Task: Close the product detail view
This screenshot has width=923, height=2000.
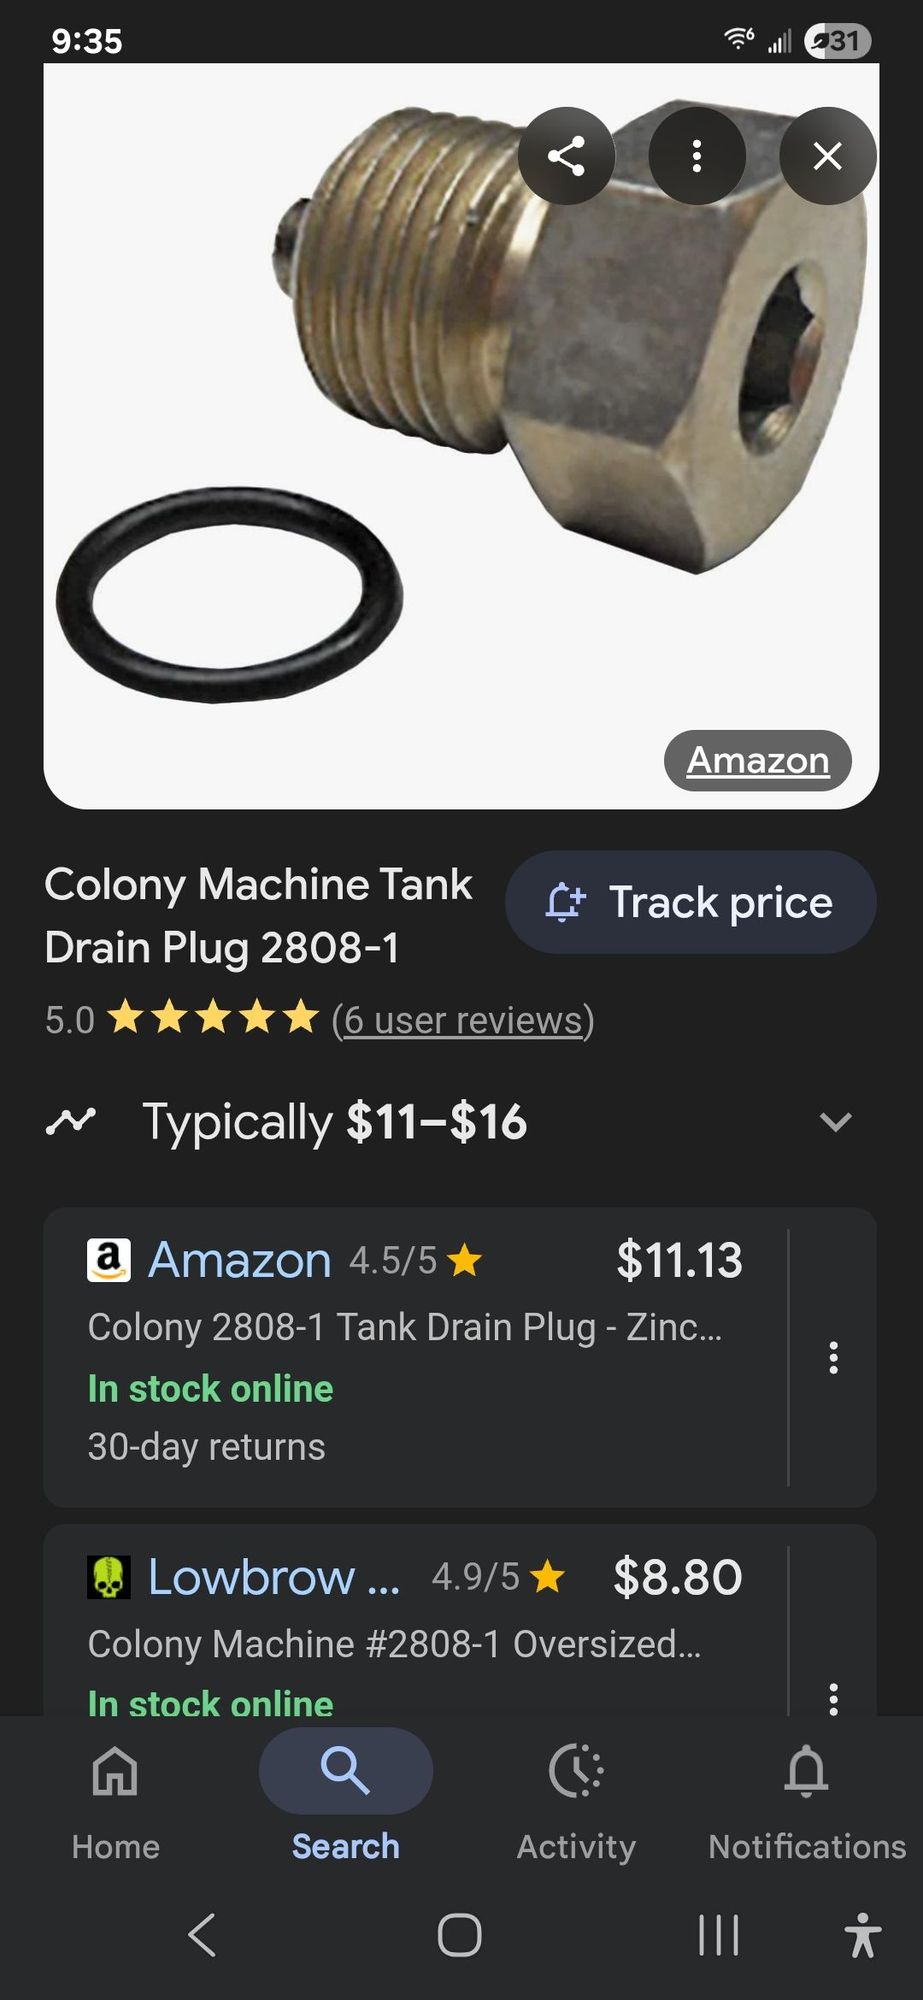Action: tap(827, 156)
